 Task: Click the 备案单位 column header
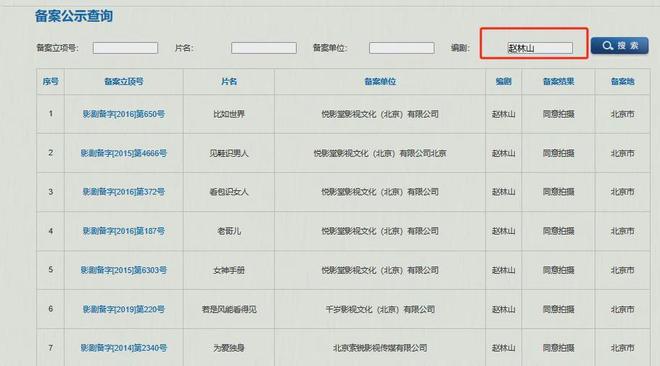(x=380, y=82)
